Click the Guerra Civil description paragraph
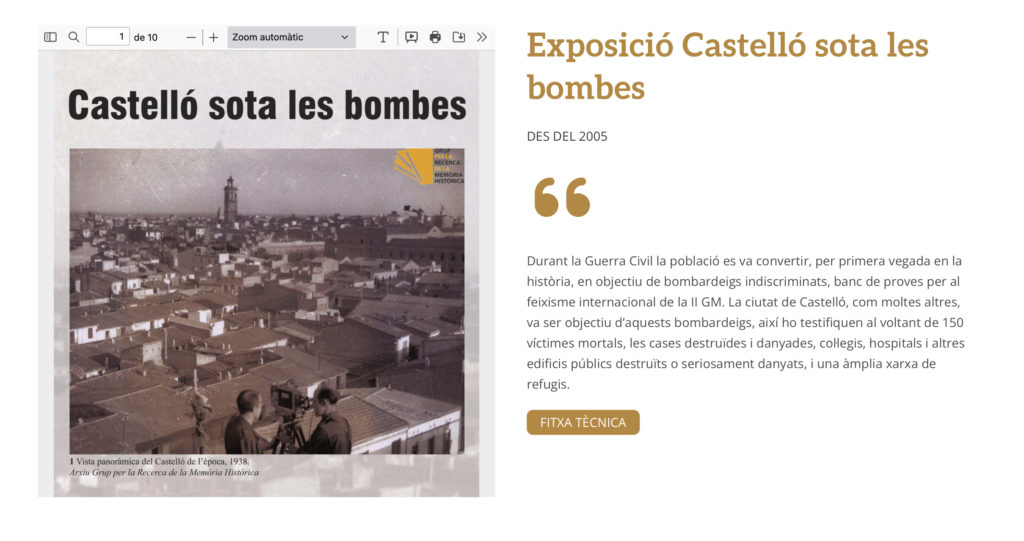Screen dimensions: 1024x541 coord(745,322)
